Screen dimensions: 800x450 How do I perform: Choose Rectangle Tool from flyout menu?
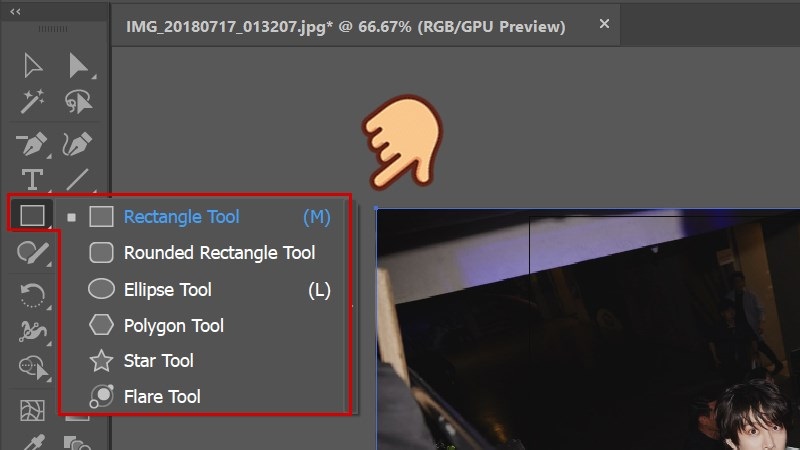(181, 216)
